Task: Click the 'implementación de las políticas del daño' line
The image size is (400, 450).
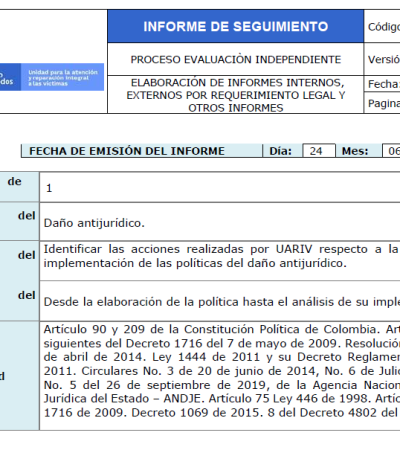Action: coord(195,263)
